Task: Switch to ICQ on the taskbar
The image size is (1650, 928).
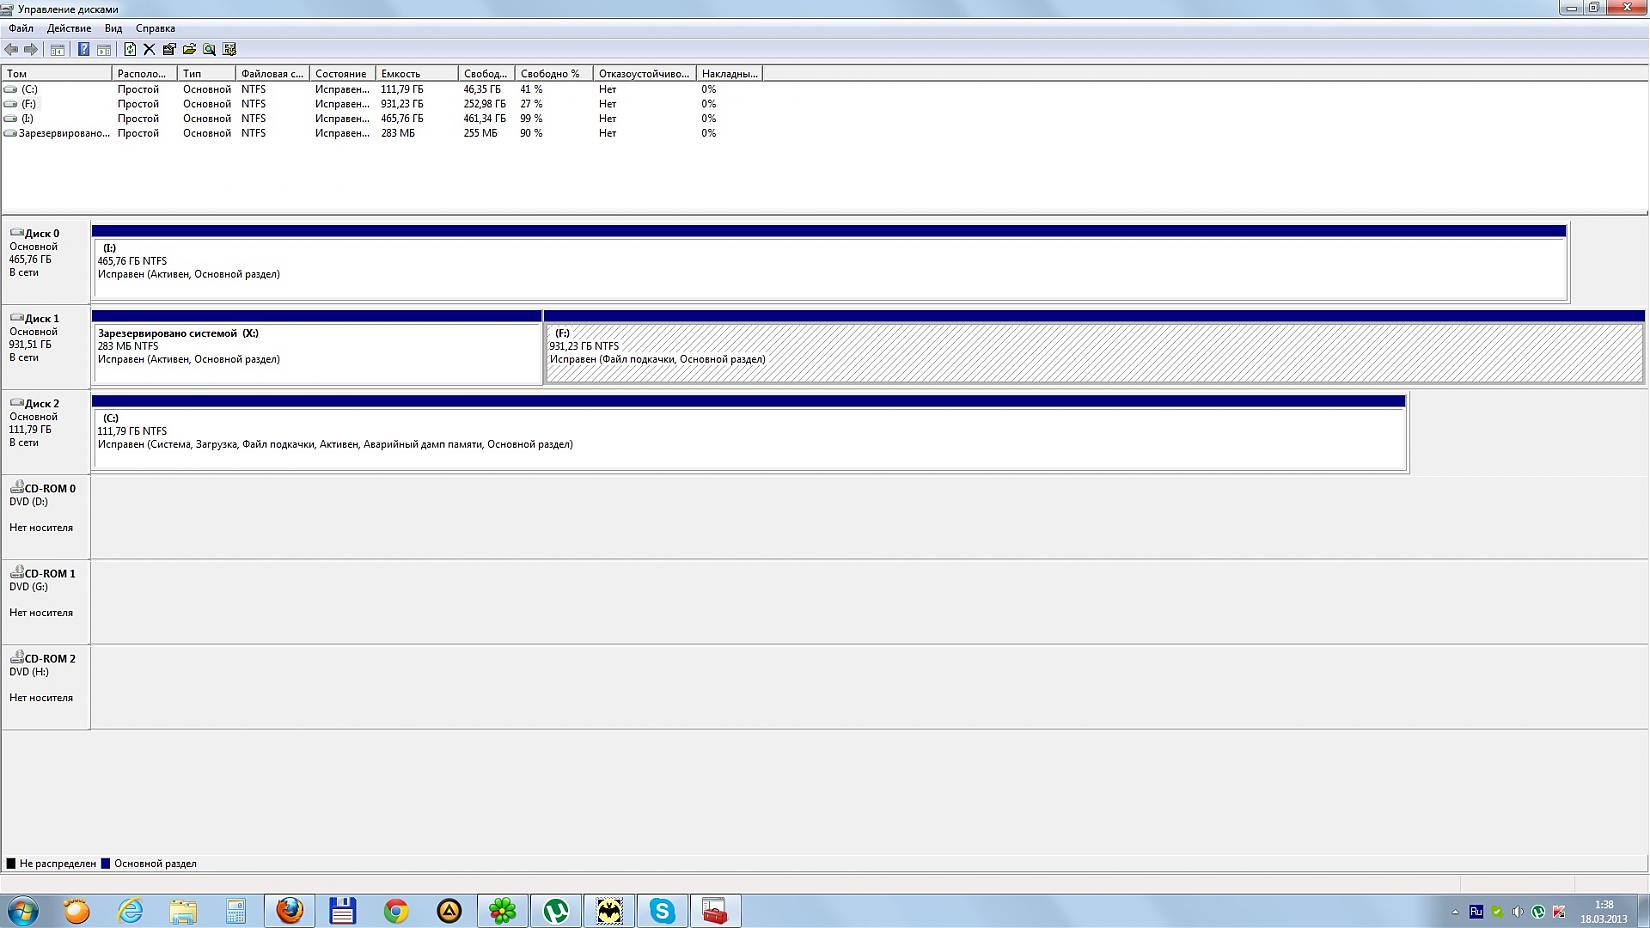Action: 503,911
